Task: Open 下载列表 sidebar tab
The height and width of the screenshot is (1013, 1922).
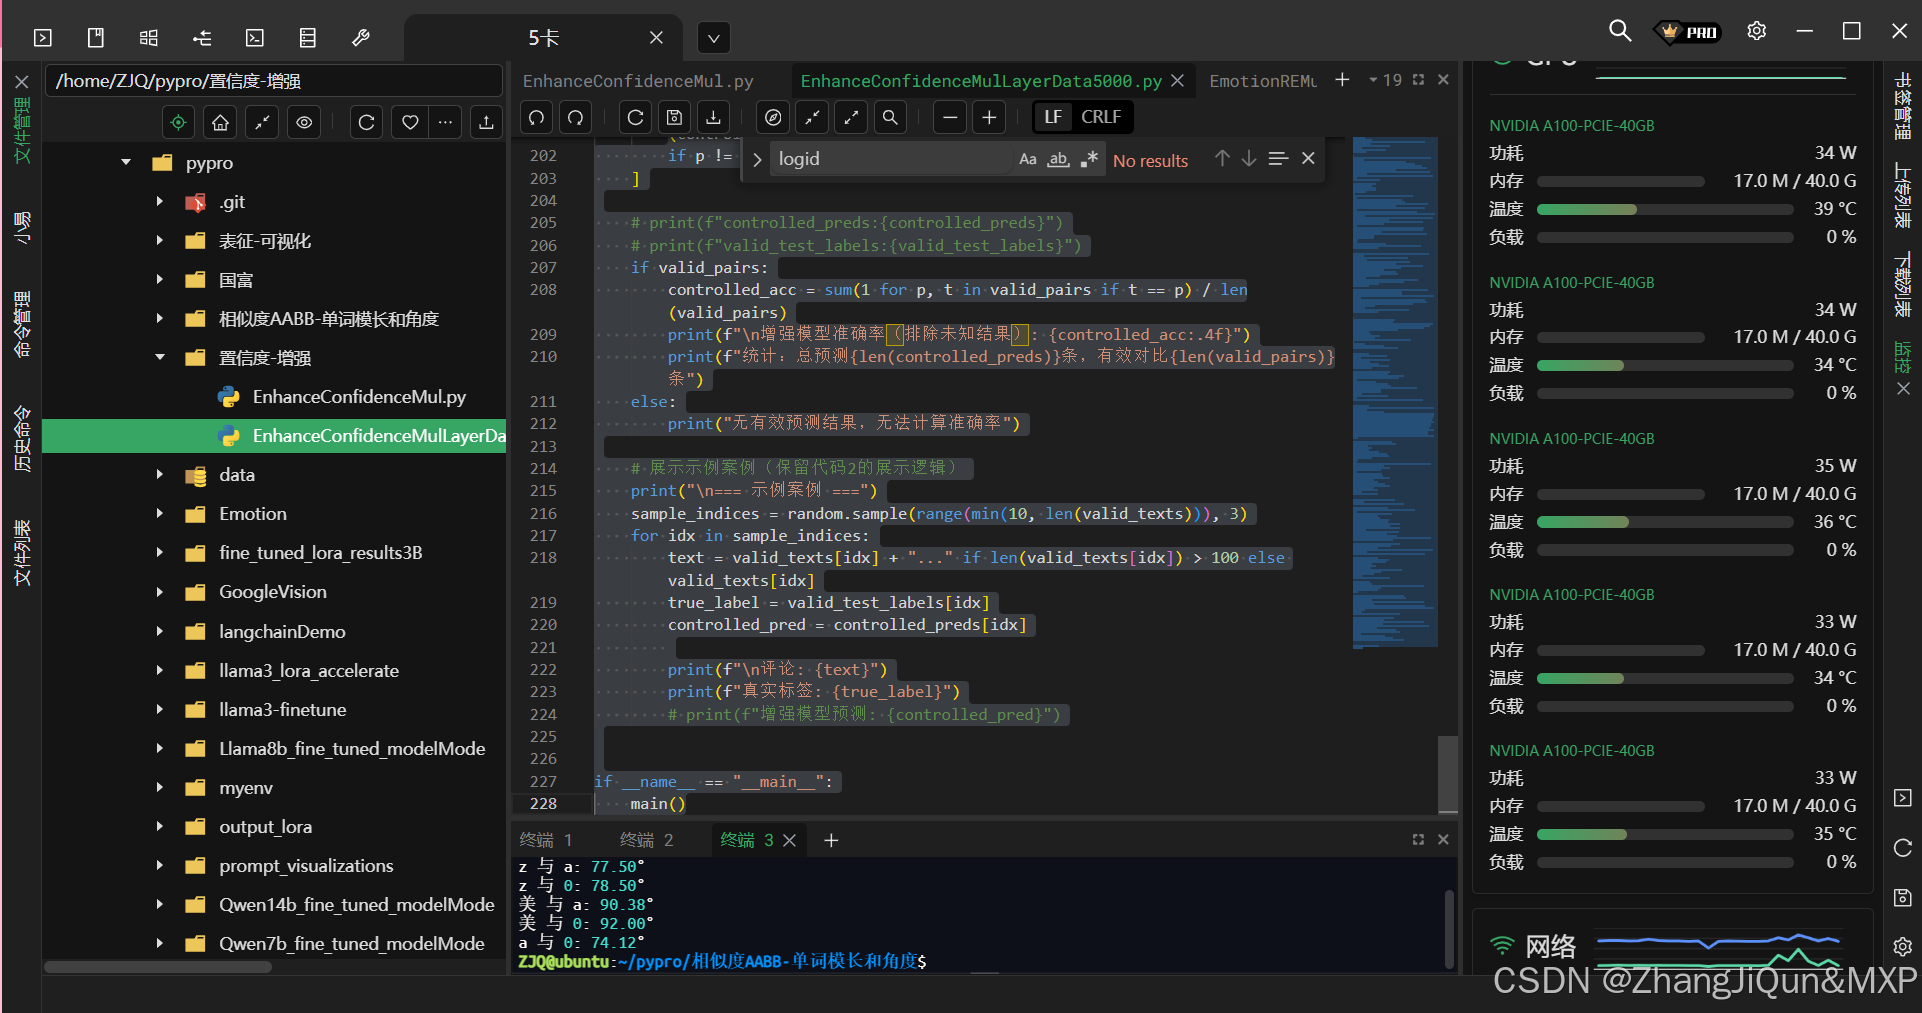Action: click(x=1902, y=284)
